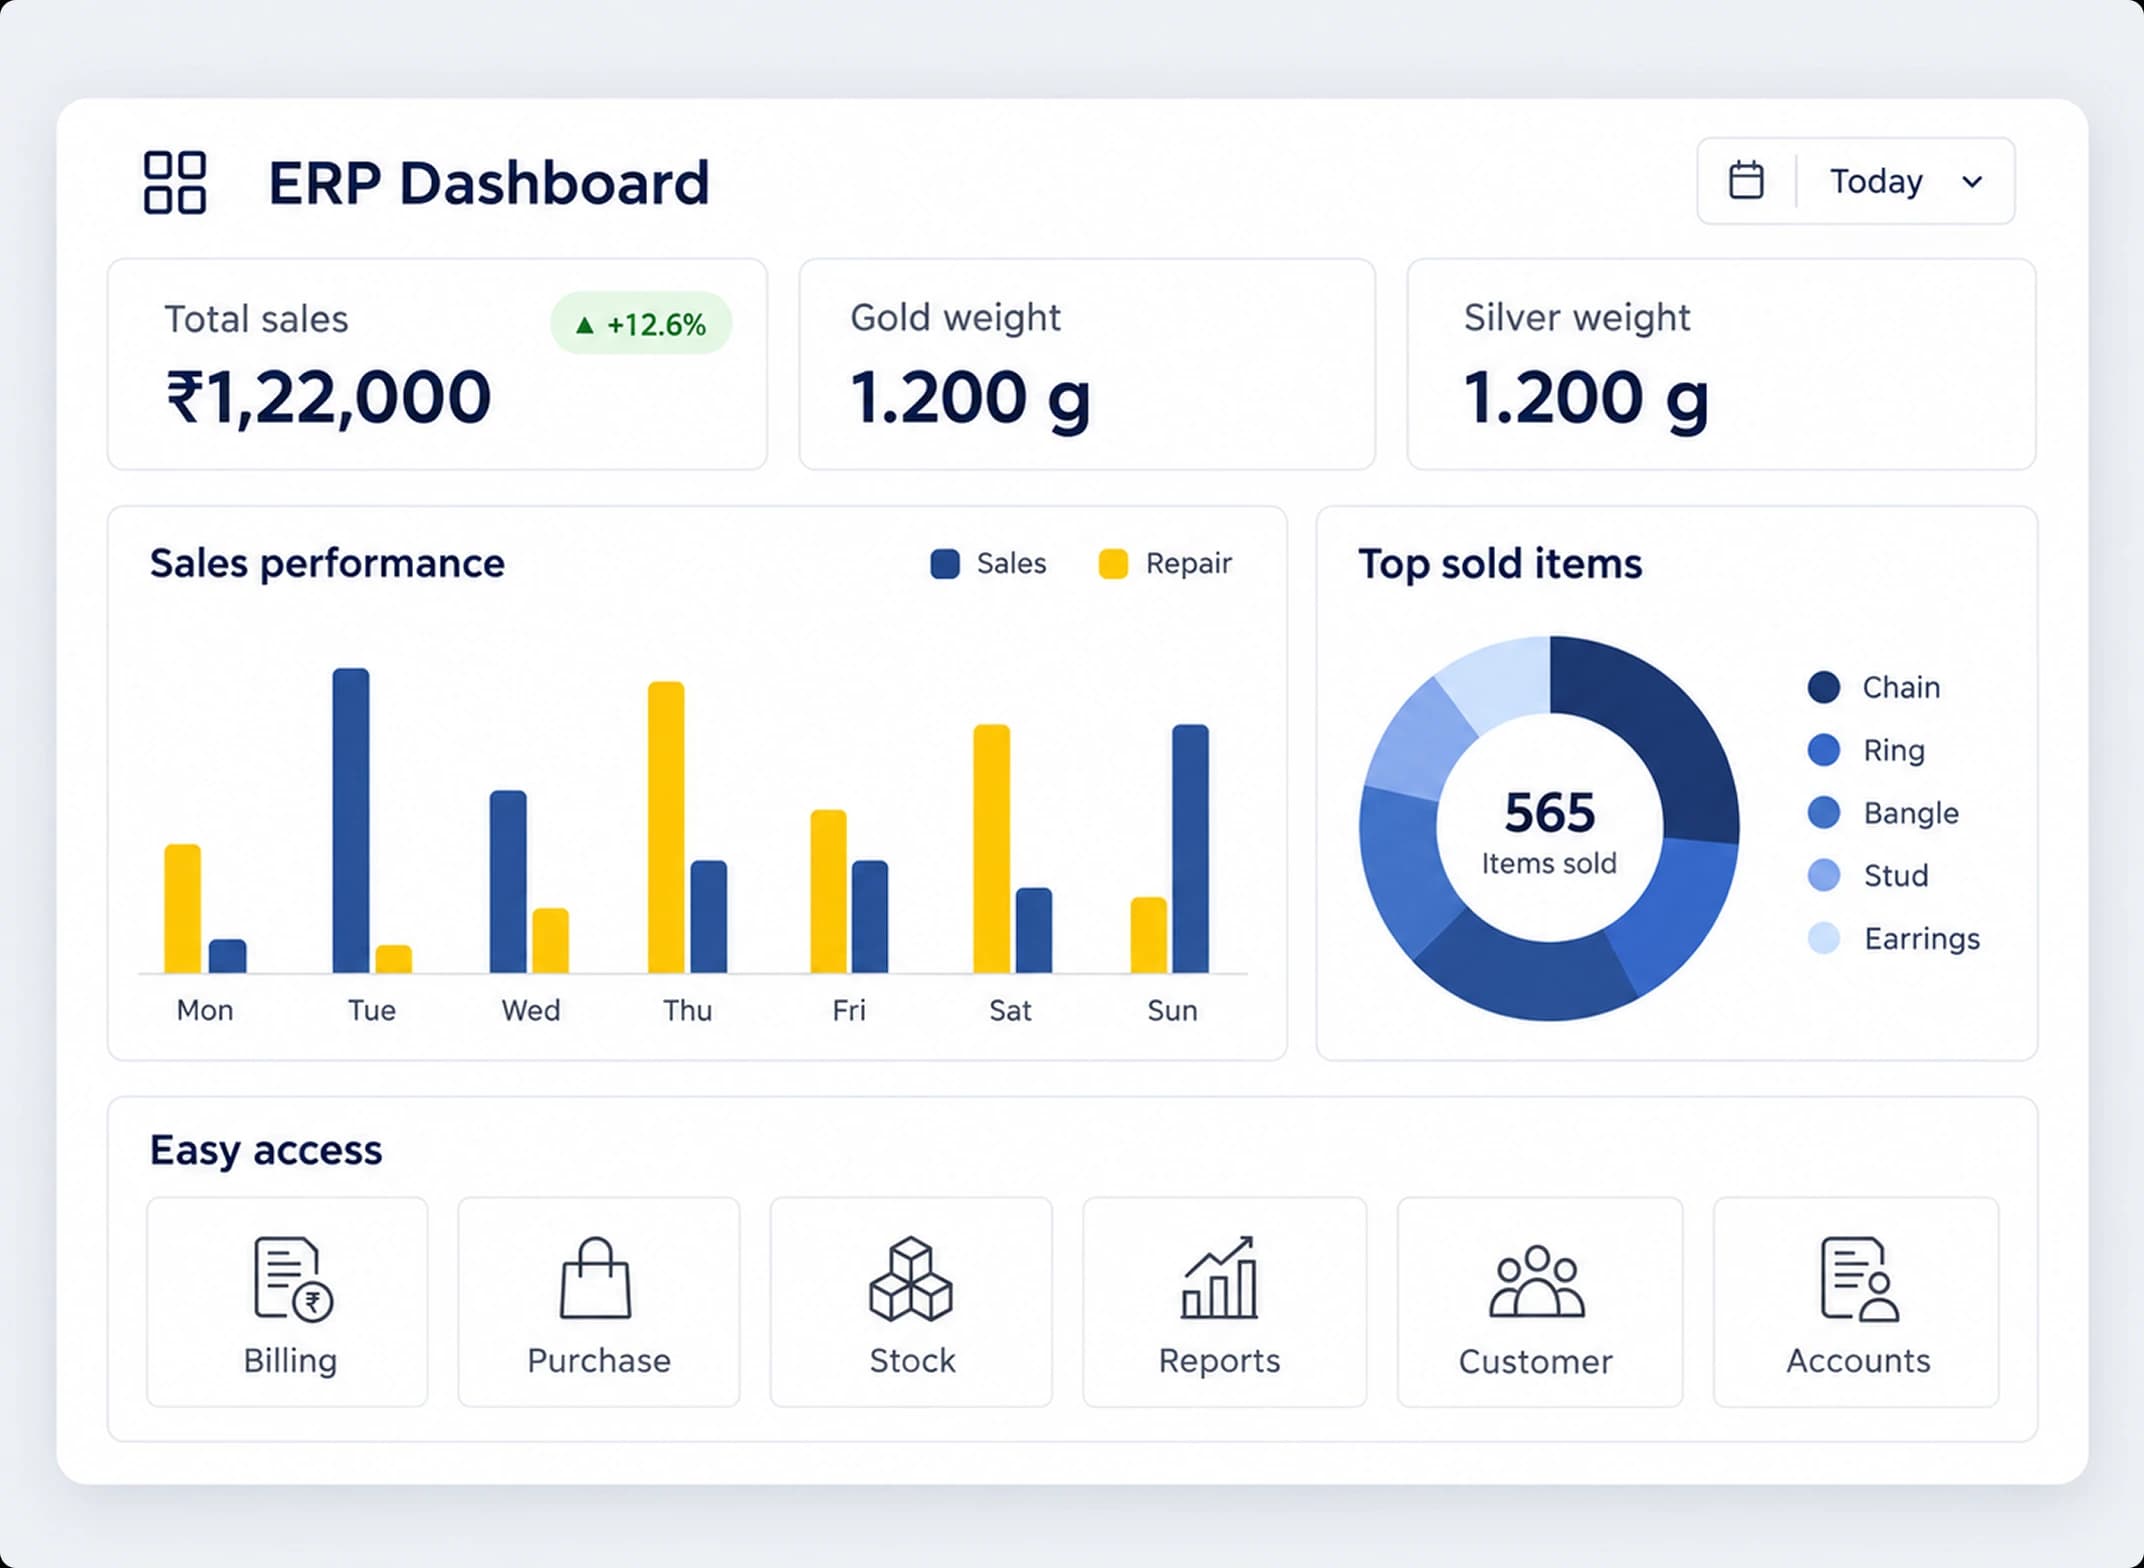Click the Sales legend blue swatch
The image size is (2144, 1568).
945,564
